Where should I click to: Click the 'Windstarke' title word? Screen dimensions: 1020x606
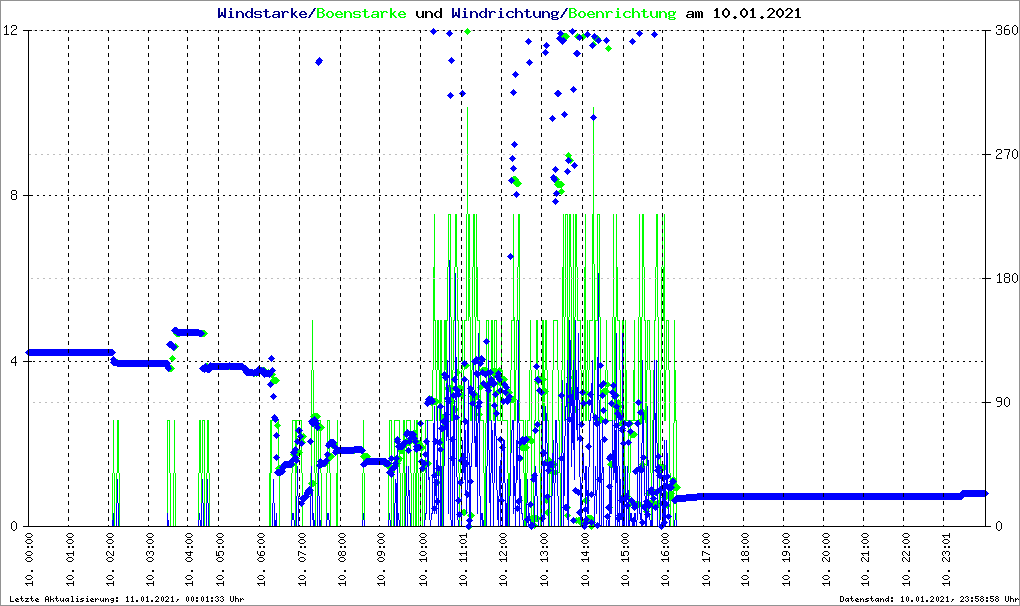(263, 13)
